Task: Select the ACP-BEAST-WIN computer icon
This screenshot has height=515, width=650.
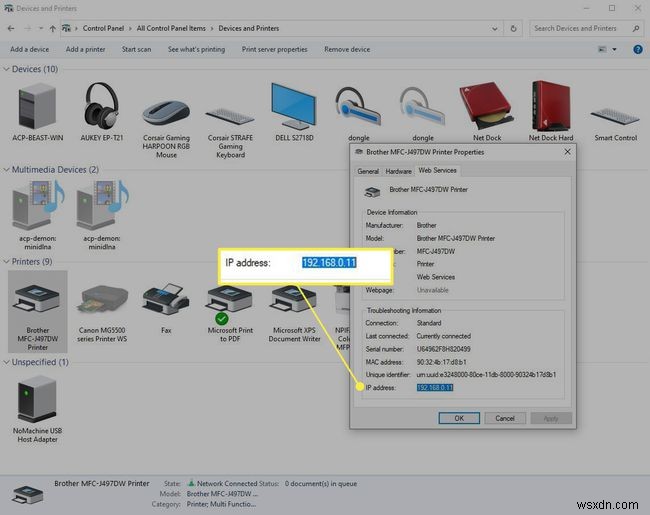Action: pos(37,107)
